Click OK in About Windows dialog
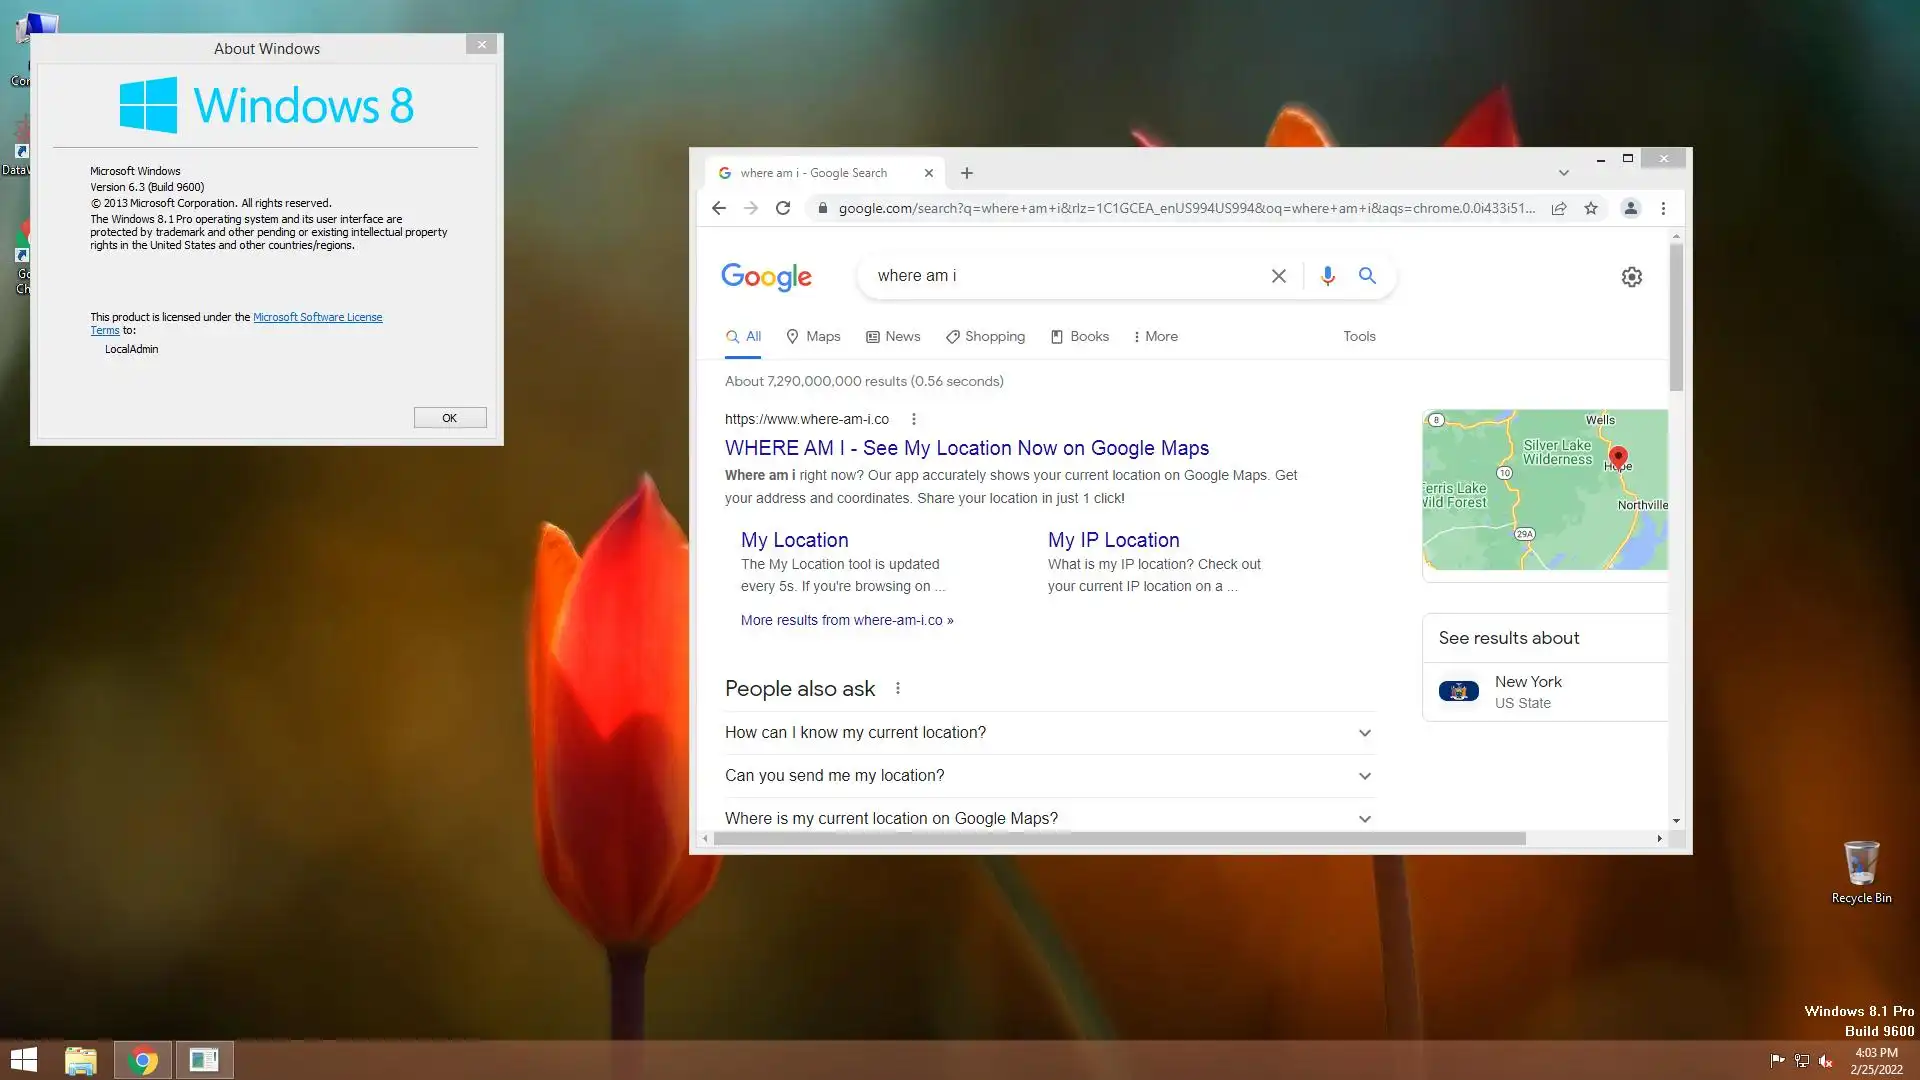 450,418
